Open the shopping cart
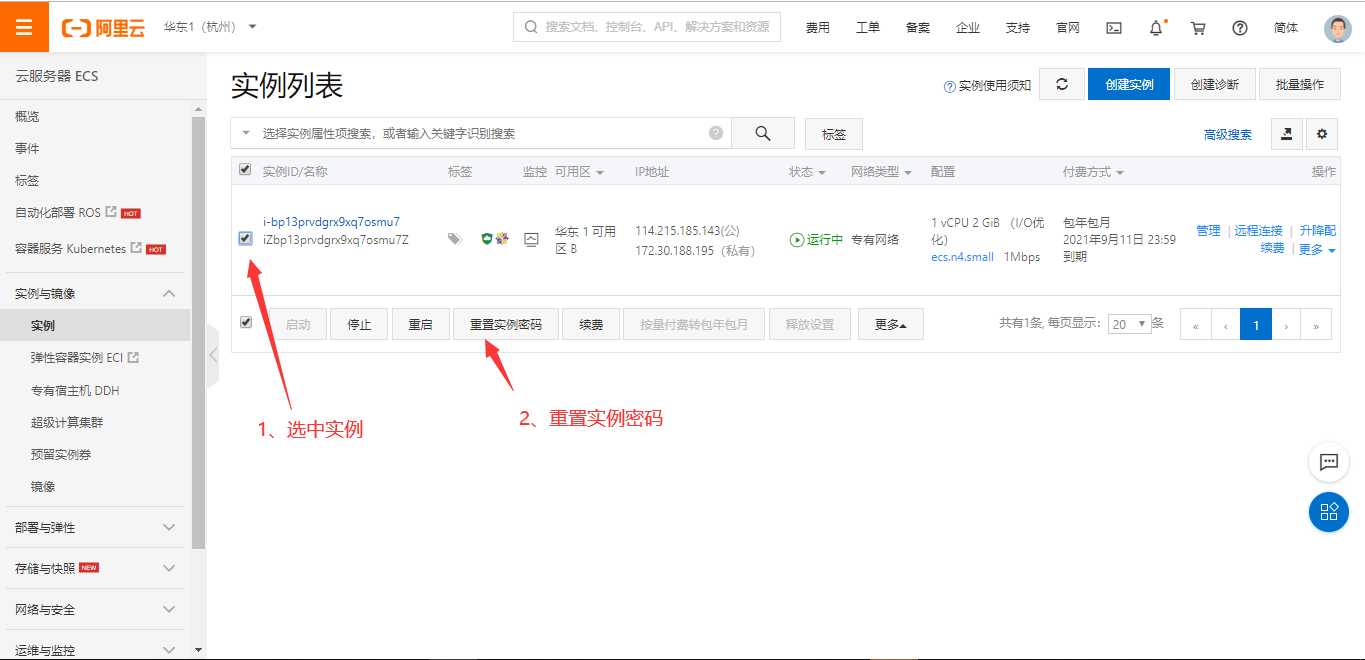Screen dimensions: 1365x660 pos(1197,27)
